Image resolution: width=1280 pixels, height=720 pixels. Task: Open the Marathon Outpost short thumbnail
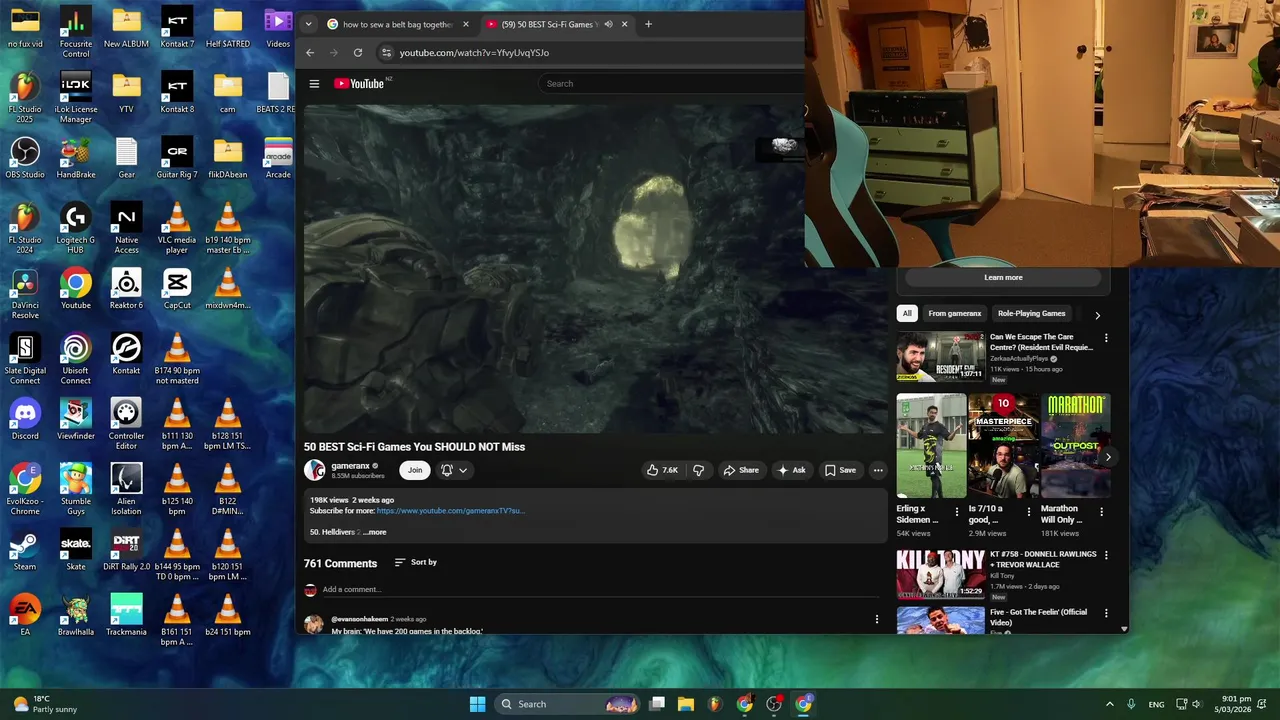[1076, 446]
